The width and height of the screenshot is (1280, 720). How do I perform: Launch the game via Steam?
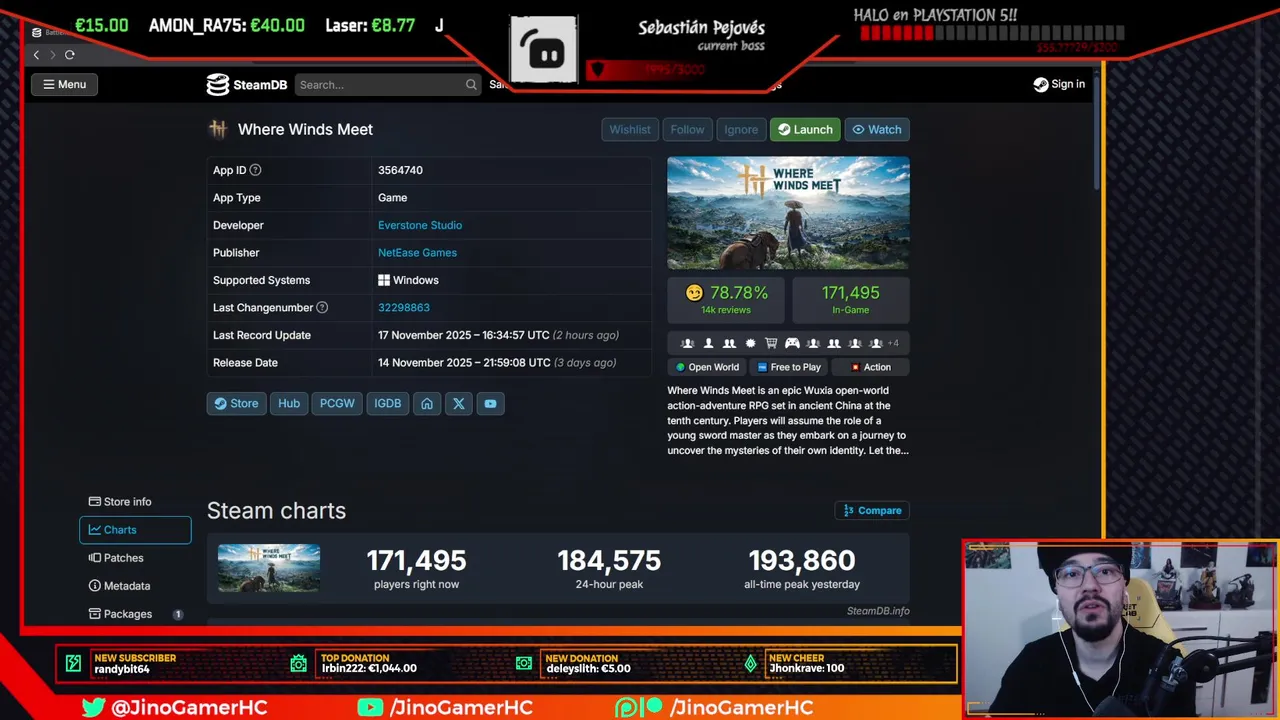[805, 129]
